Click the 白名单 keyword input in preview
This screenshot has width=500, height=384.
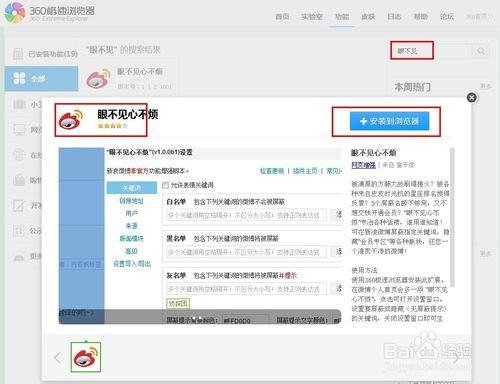(246, 215)
